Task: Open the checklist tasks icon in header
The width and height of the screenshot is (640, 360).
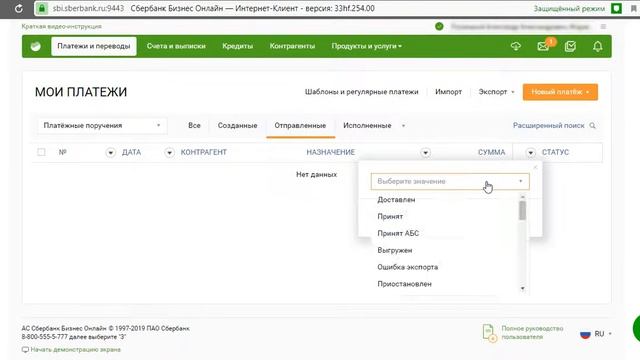Action: click(x=570, y=47)
